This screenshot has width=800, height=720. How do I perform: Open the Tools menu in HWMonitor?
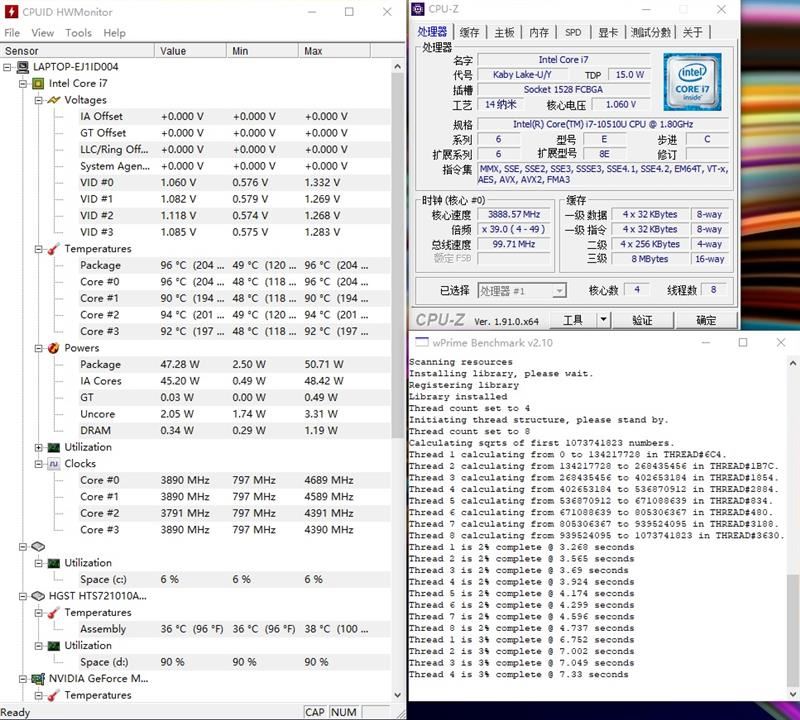(x=79, y=33)
